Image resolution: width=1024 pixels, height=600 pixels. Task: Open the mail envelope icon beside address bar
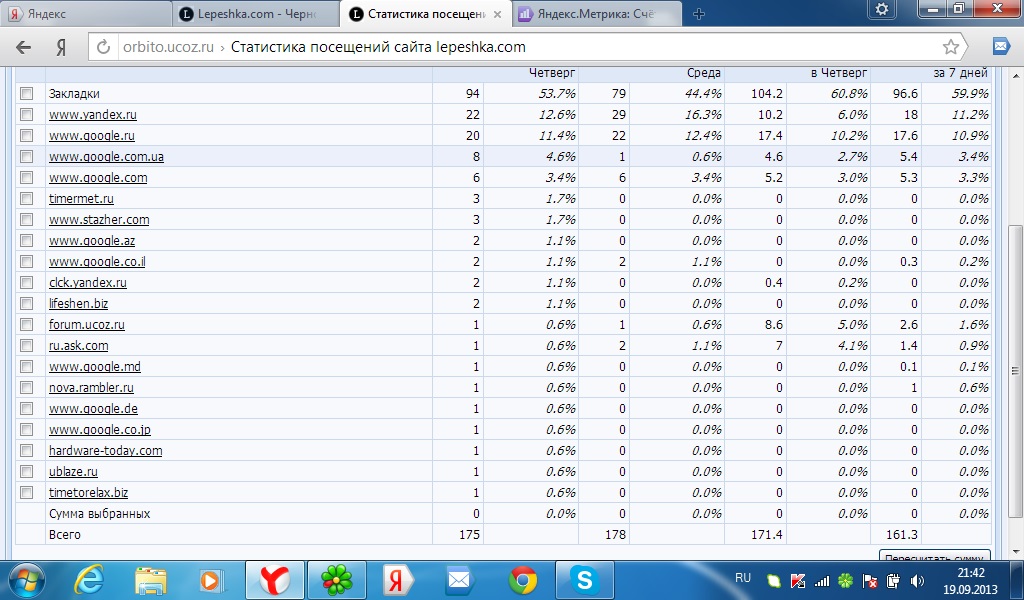click(x=1001, y=46)
